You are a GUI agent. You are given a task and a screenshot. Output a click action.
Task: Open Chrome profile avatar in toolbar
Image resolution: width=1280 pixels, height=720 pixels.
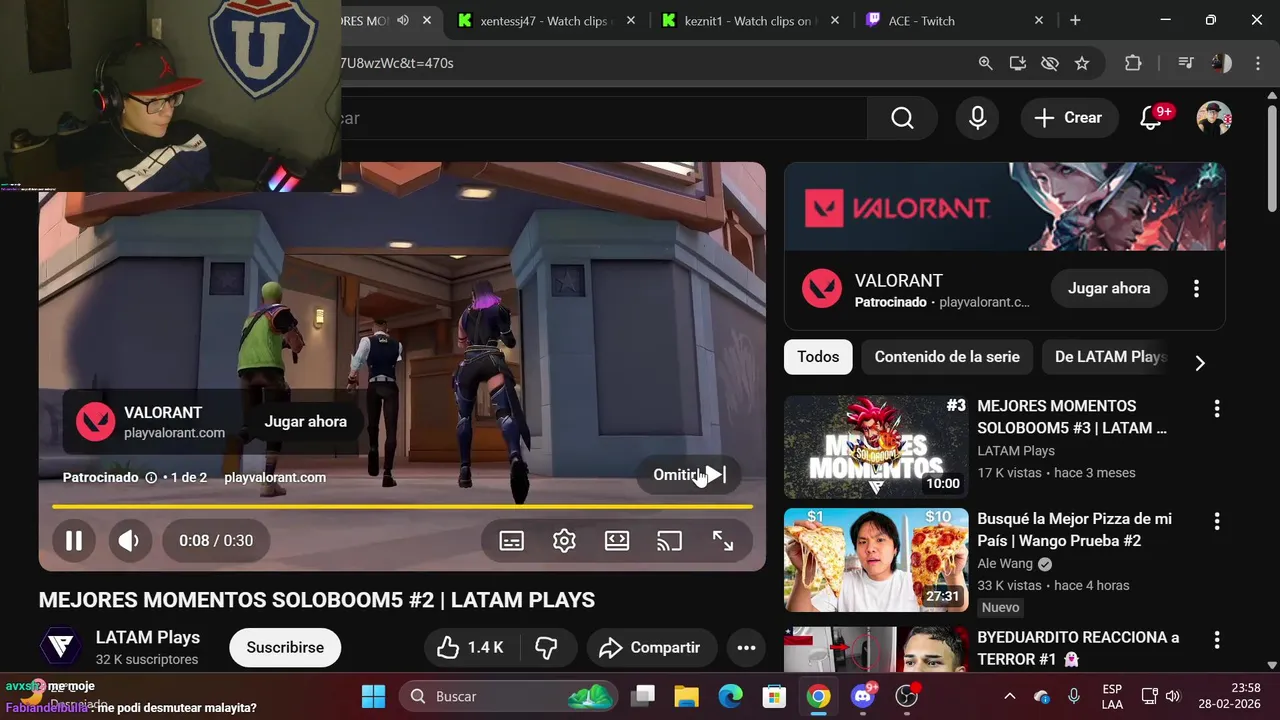pyautogui.click(x=1221, y=63)
